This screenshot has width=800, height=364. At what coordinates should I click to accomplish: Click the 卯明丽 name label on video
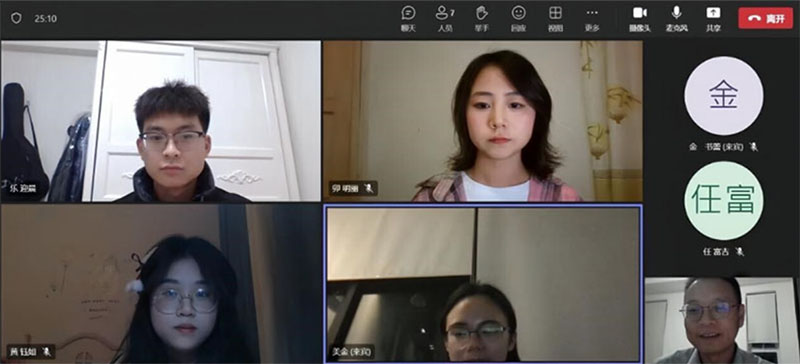click(x=345, y=189)
